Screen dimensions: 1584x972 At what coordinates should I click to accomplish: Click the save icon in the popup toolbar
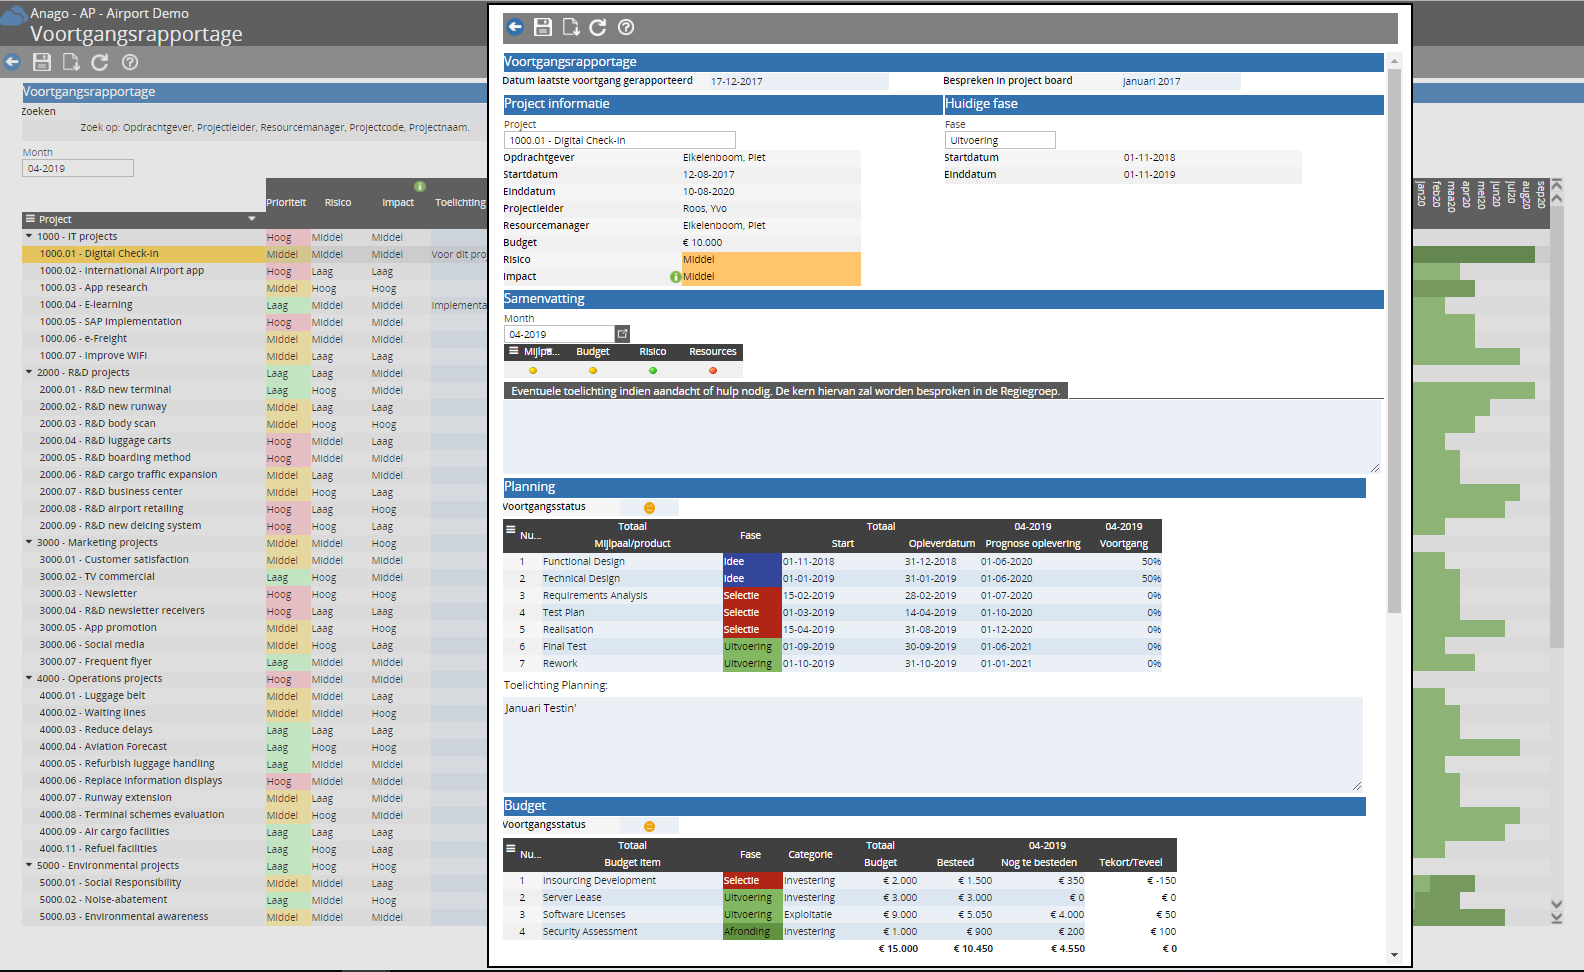click(543, 27)
